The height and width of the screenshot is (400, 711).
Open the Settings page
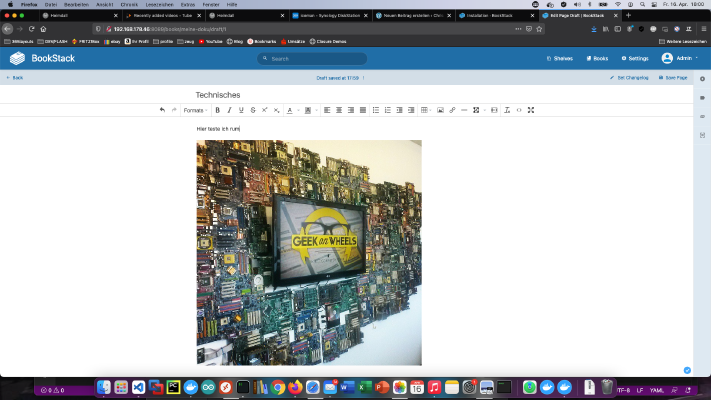[635, 59]
